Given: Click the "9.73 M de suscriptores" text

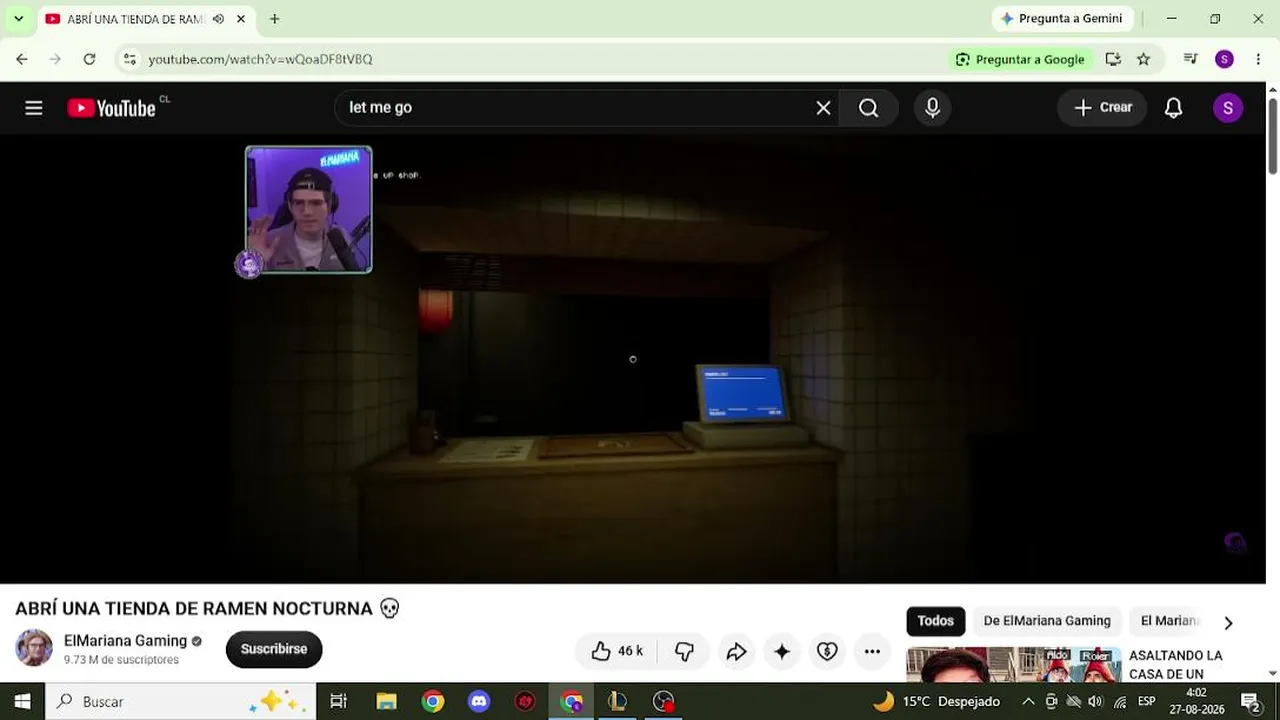Looking at the screenshot, I should tap(121, 660).
